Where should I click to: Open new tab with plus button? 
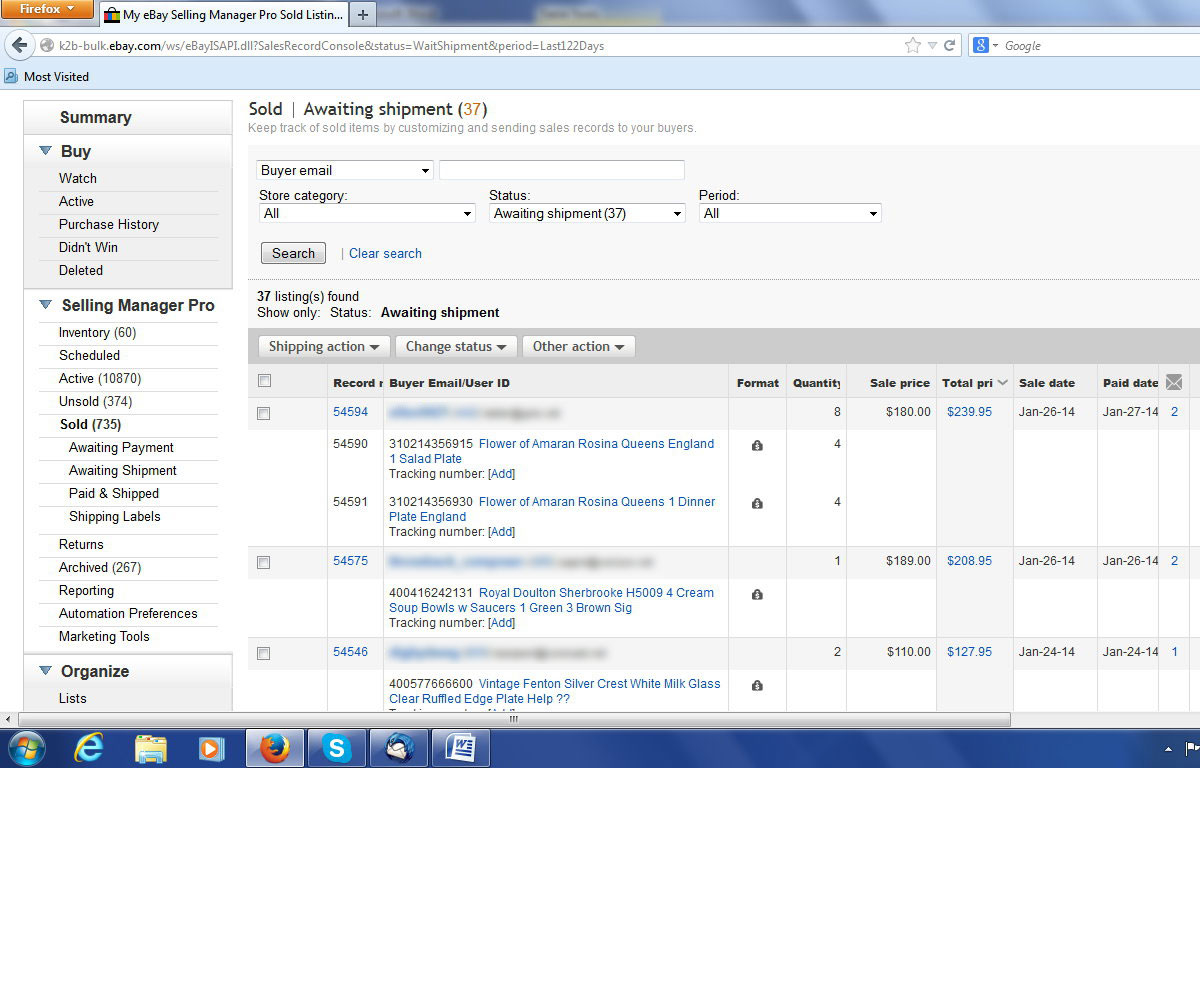(x=362, y=14)
